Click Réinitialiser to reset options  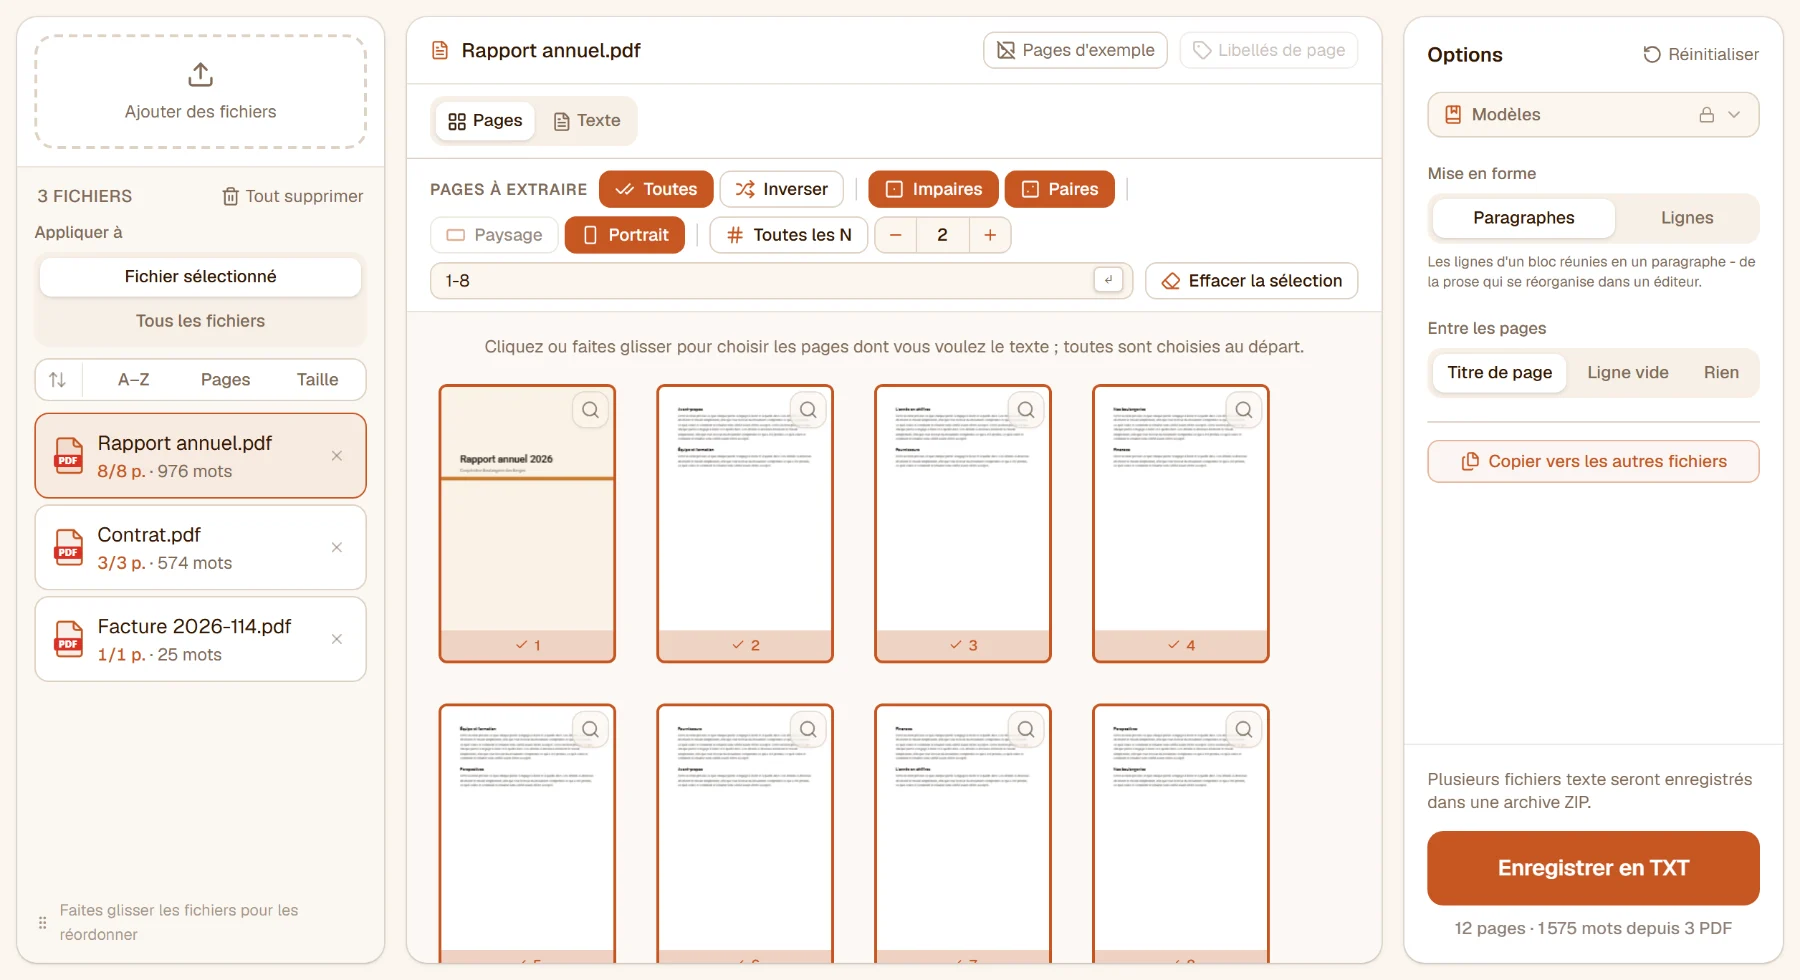click(x=1701, y=54)
